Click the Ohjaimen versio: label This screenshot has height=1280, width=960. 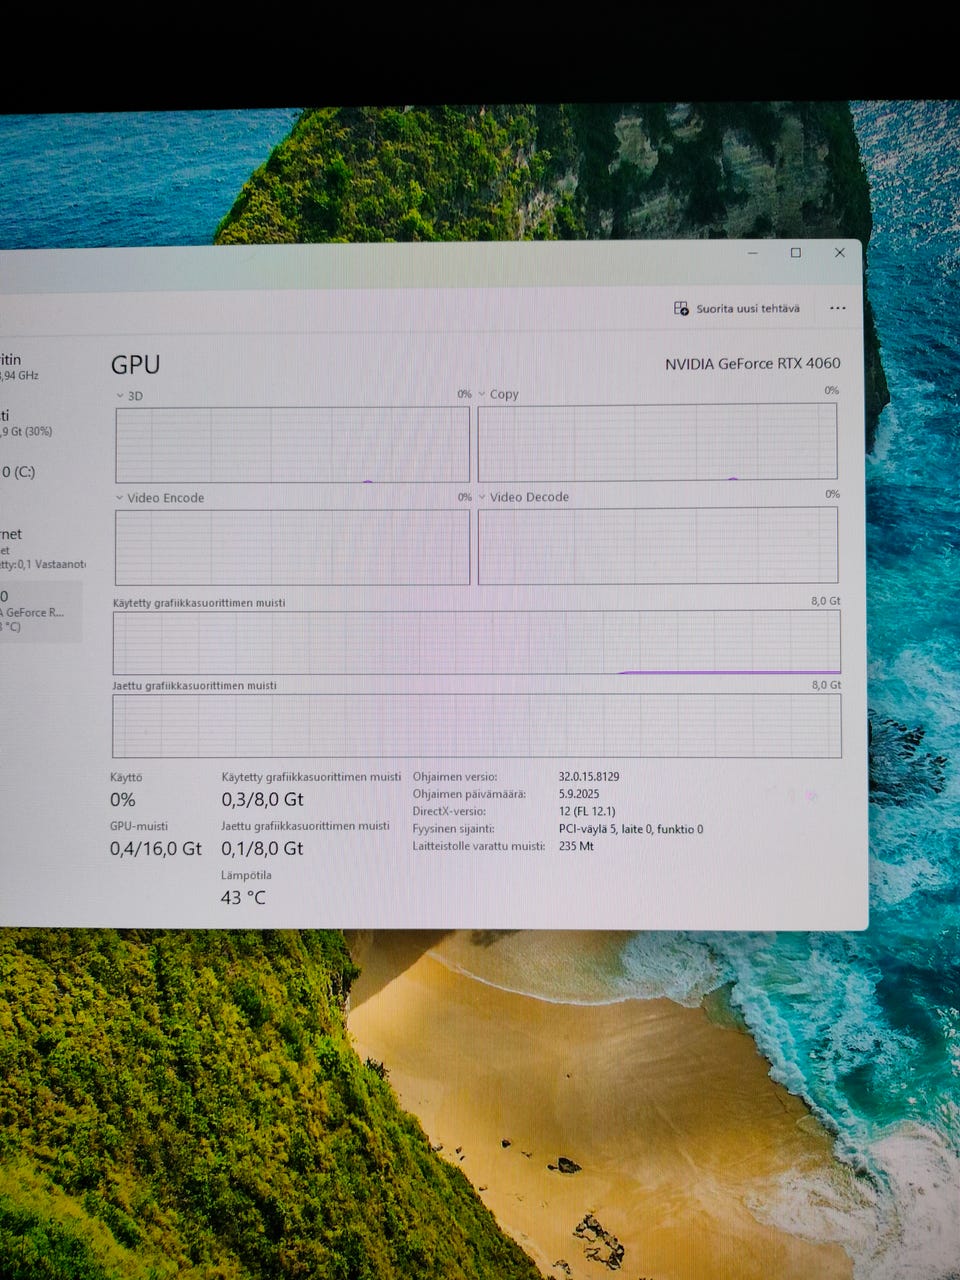click(455, 777)
